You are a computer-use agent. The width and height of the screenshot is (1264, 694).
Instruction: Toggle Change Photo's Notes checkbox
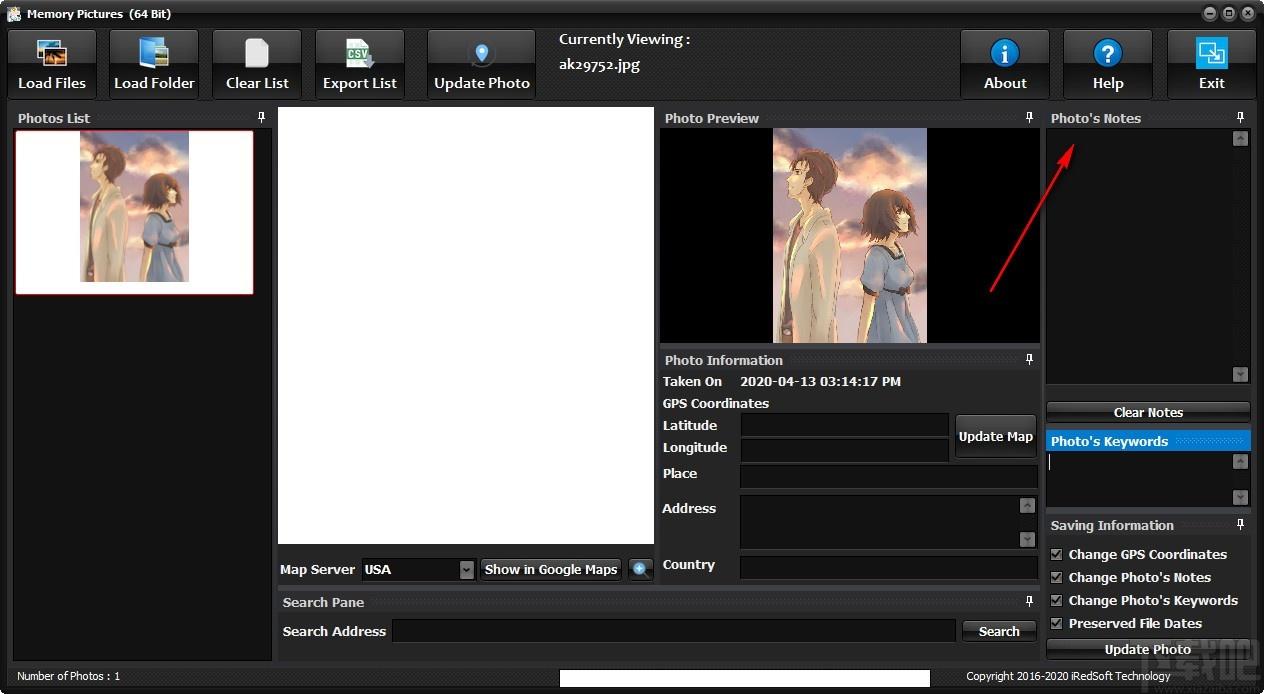click(x=1056, y=577)
